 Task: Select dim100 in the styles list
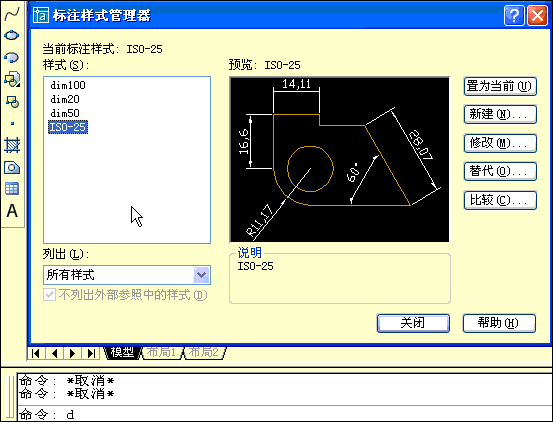(x=68, y=85)
